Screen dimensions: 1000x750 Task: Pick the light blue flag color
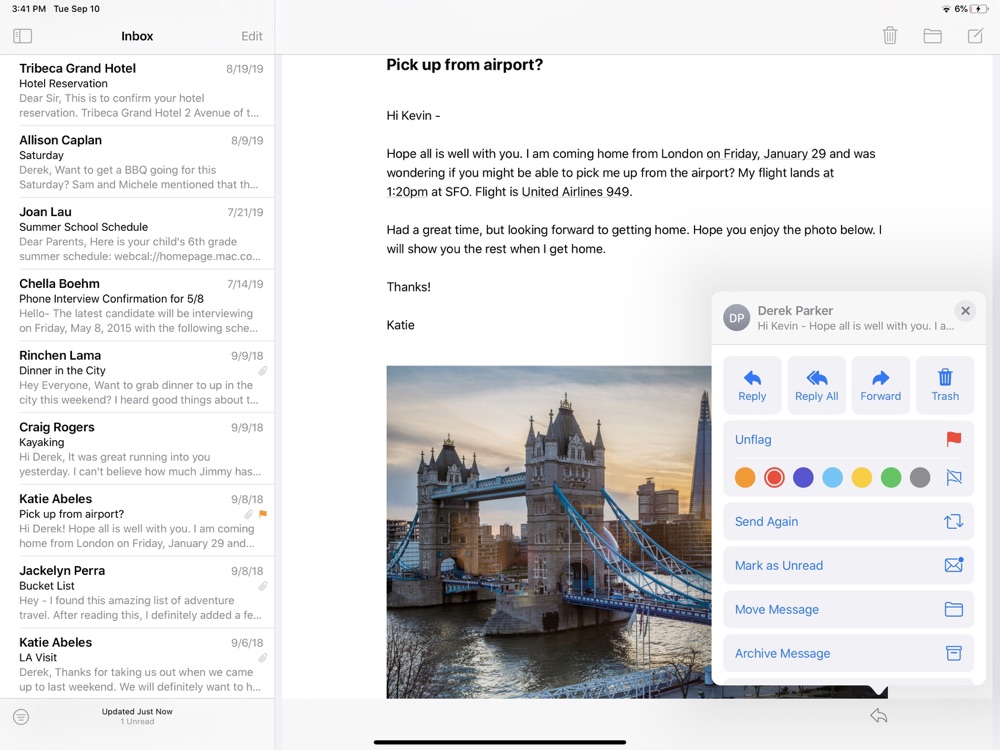[x=832, y=477]
